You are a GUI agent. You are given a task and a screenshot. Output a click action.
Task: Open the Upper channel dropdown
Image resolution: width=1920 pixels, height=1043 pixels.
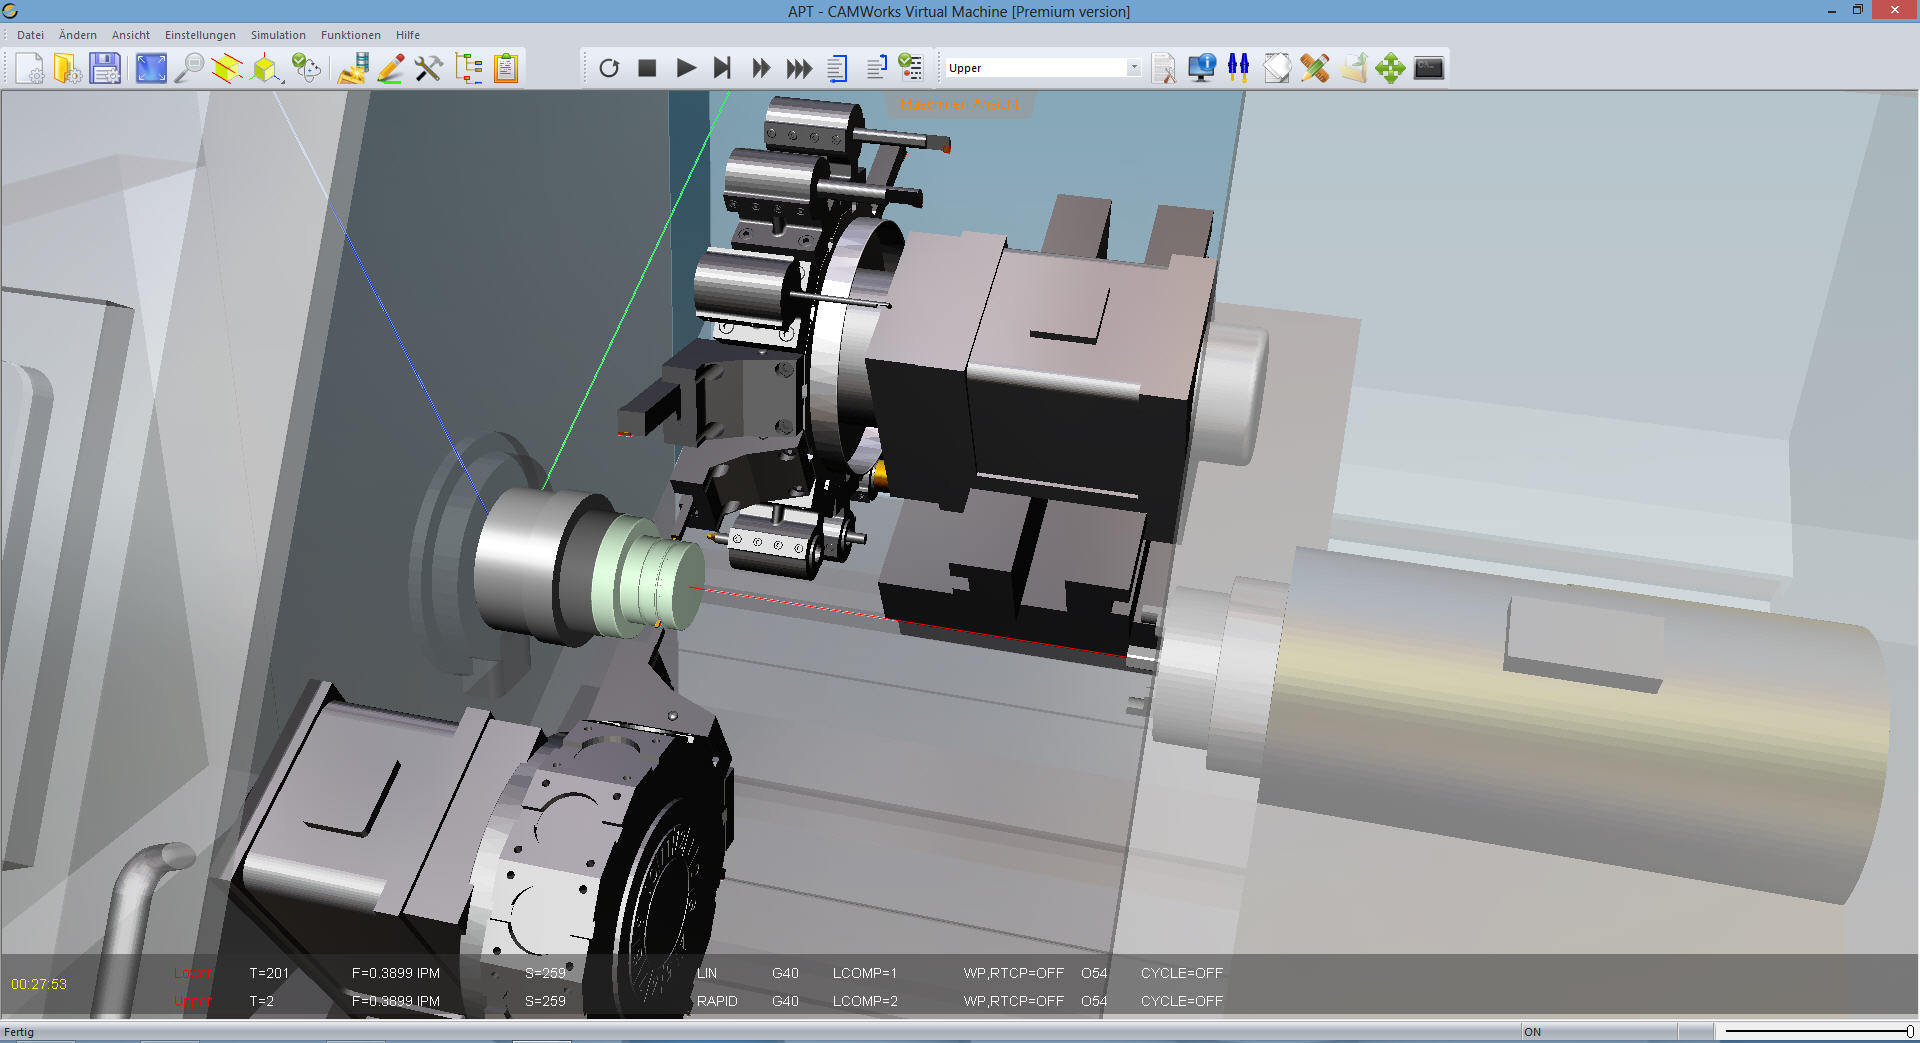coord(1133,68)
